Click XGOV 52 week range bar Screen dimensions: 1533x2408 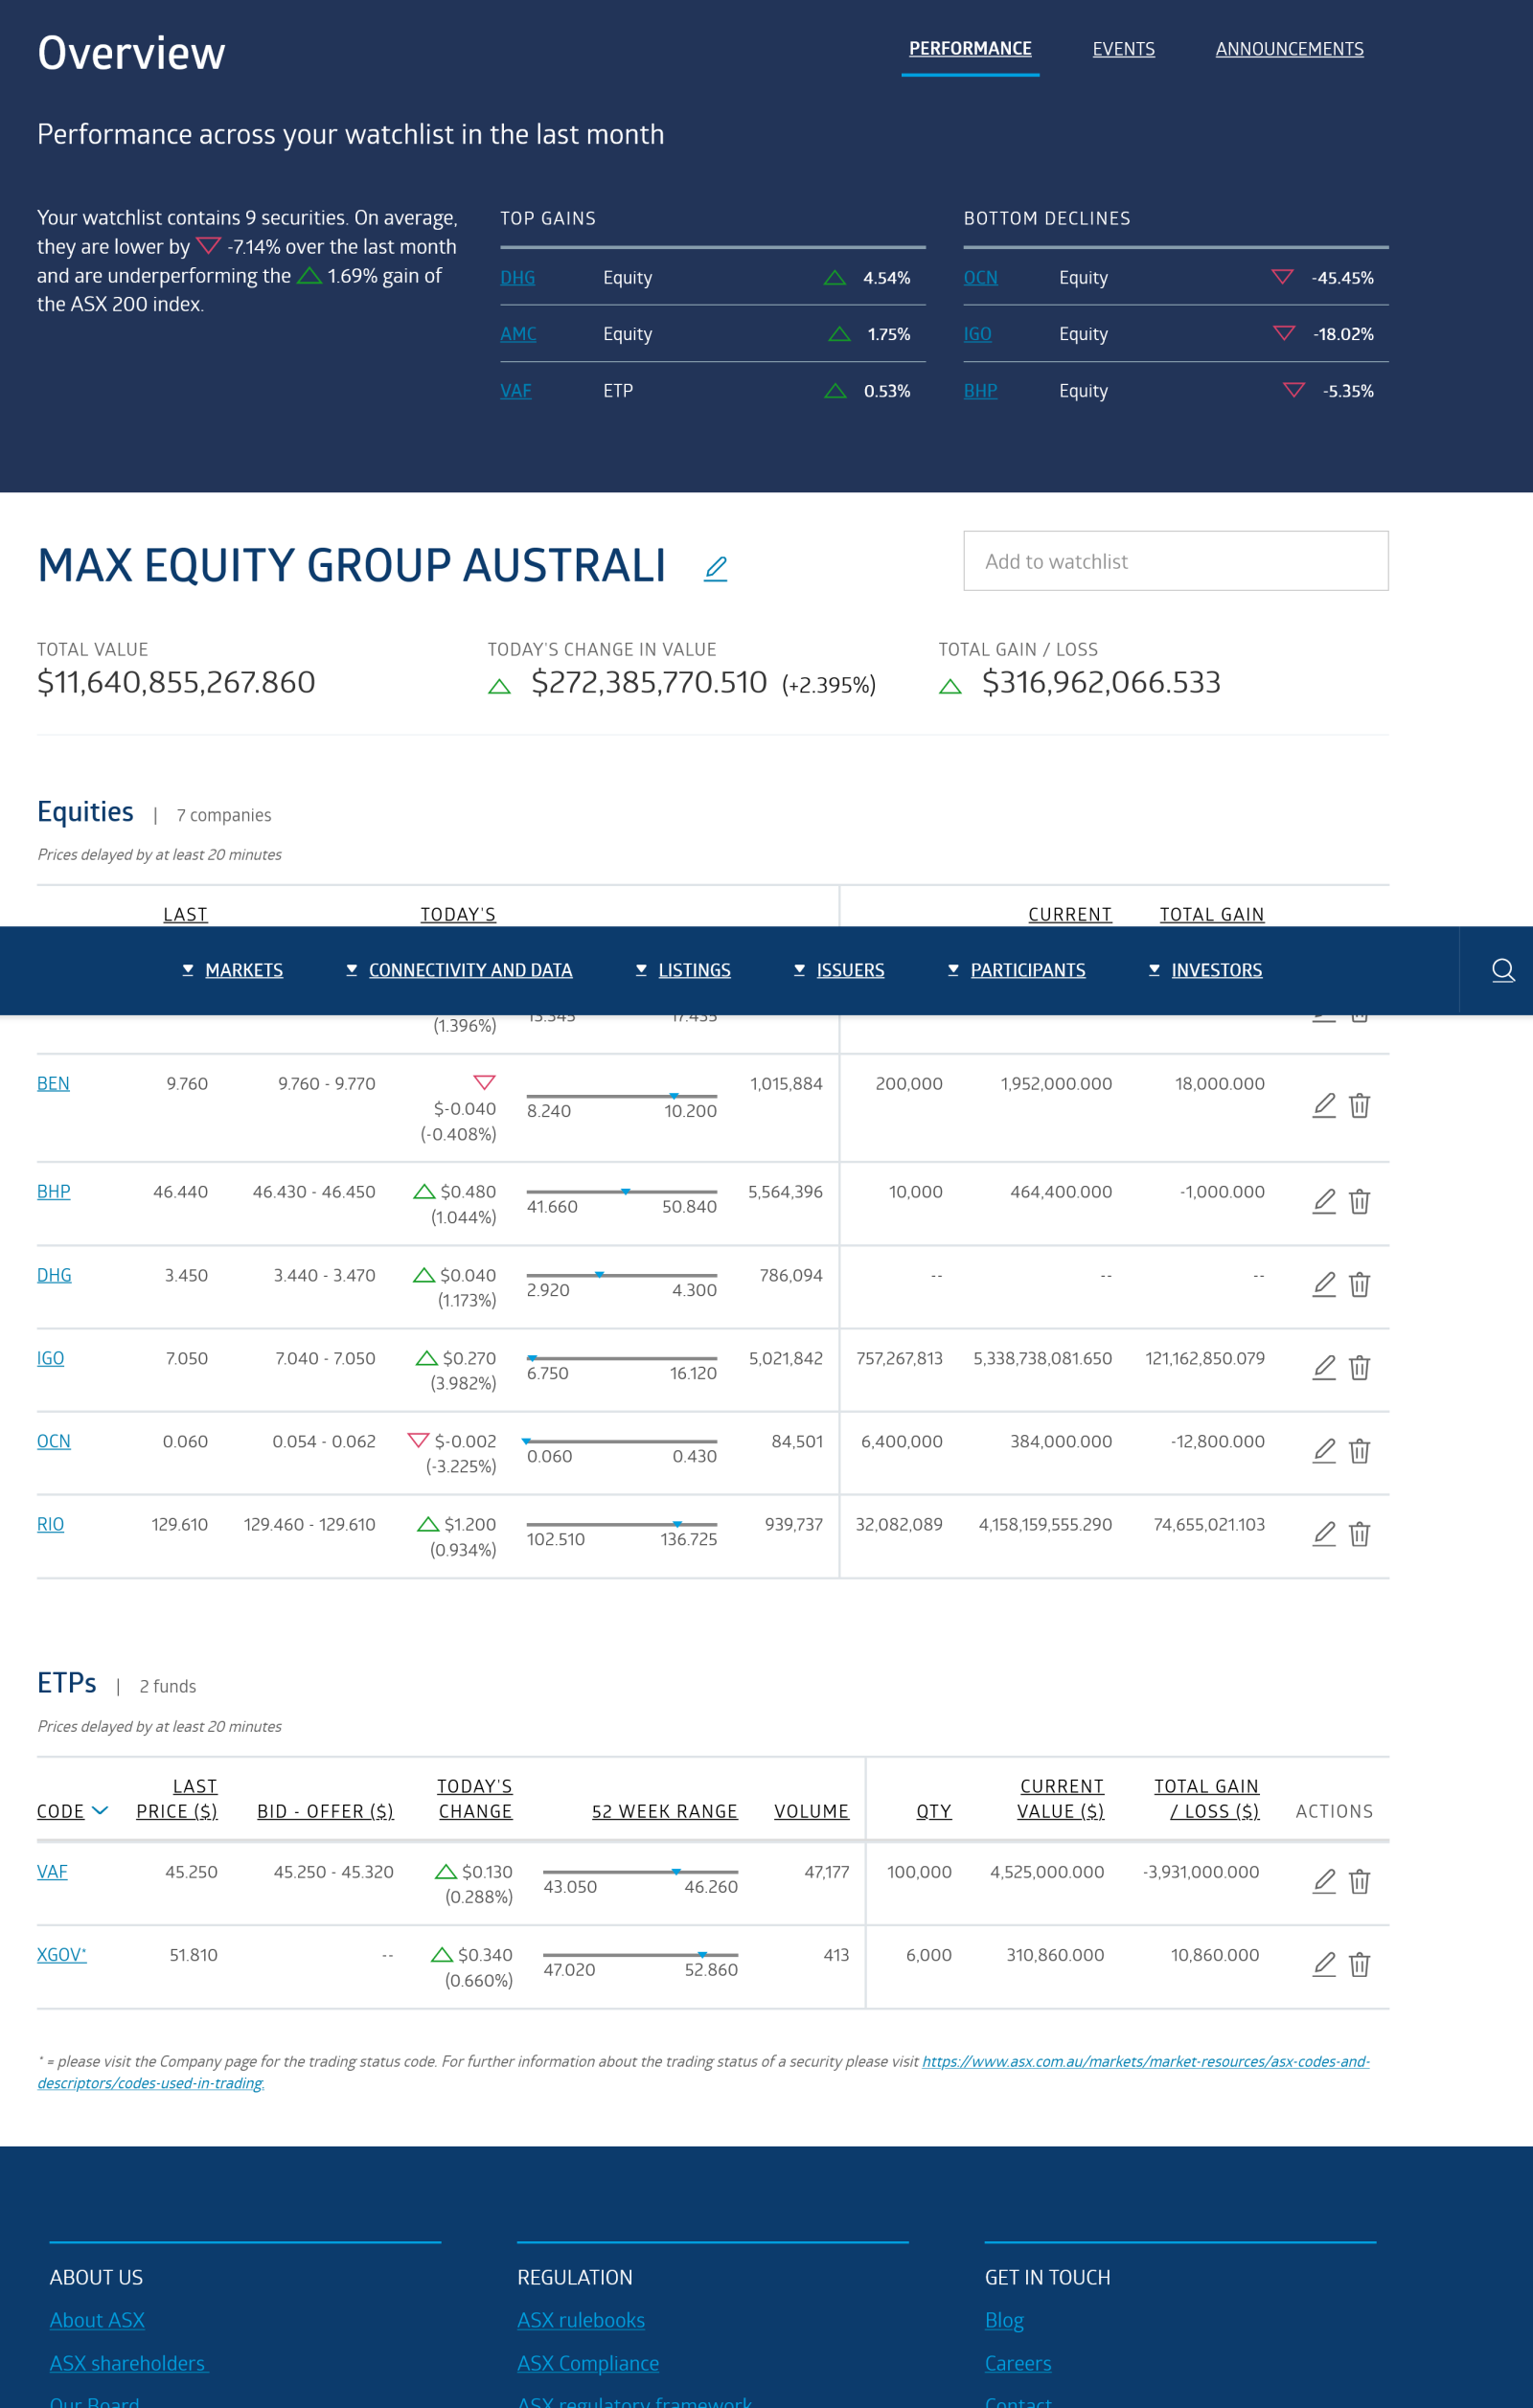pos(640,1954)
